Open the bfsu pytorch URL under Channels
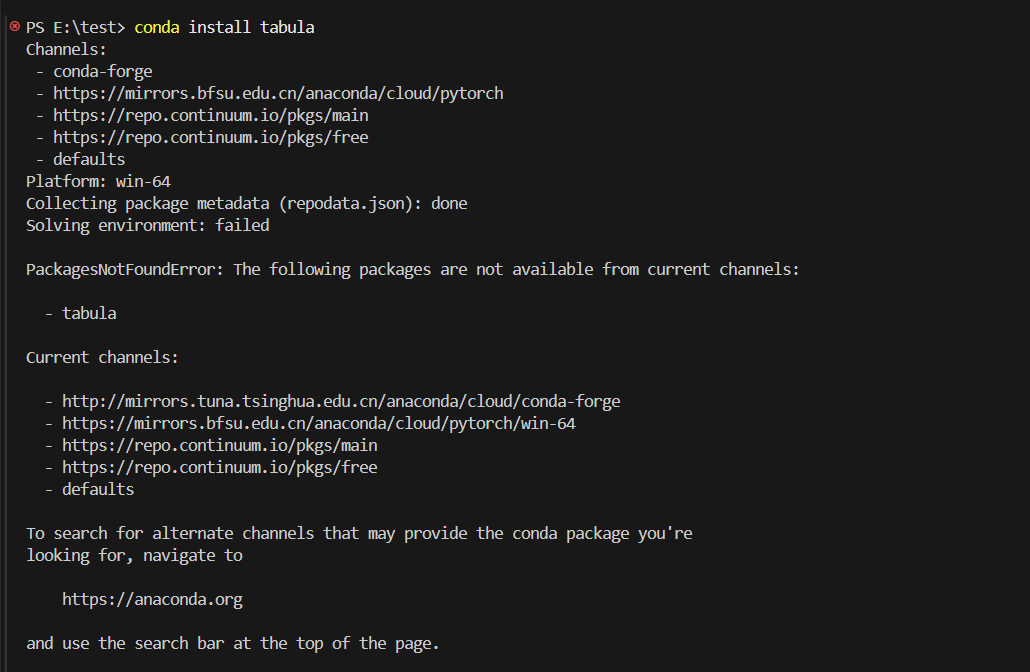Image resolution: width=1030 pixels, height=672 pixels. pyautogui.click(x=278, y=93)
